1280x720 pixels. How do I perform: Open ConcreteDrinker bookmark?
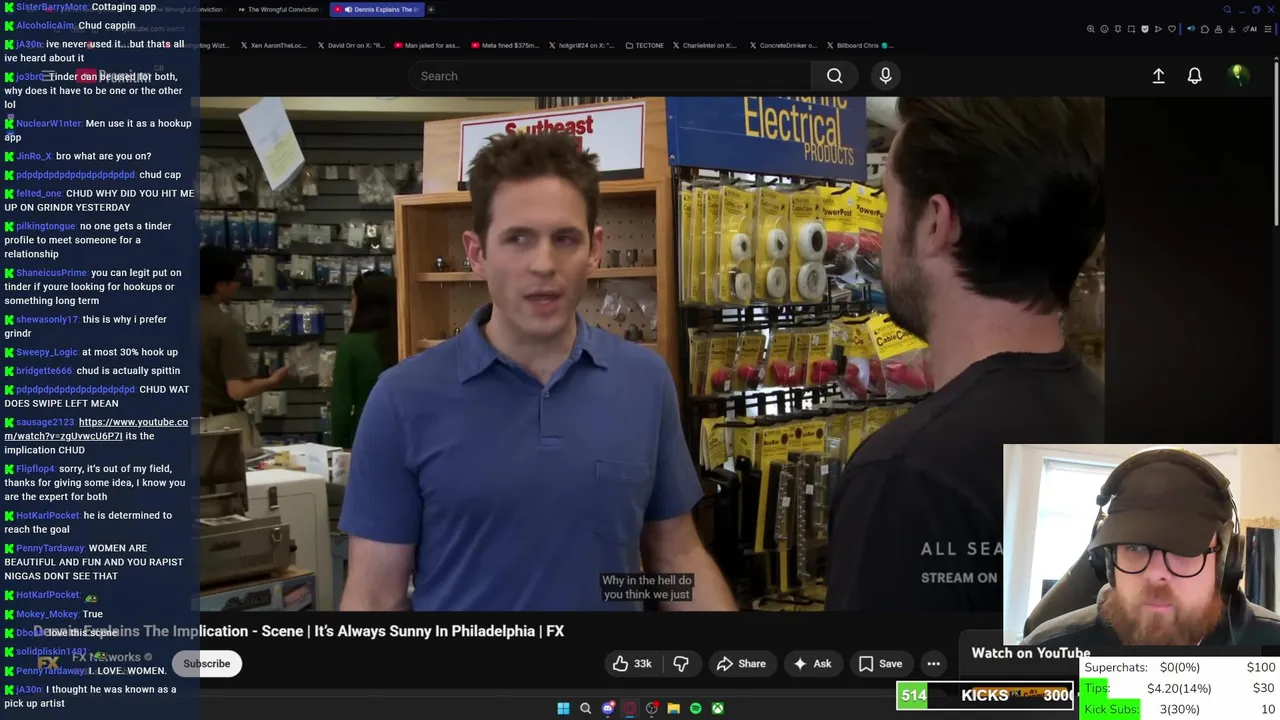coord(782,45)
